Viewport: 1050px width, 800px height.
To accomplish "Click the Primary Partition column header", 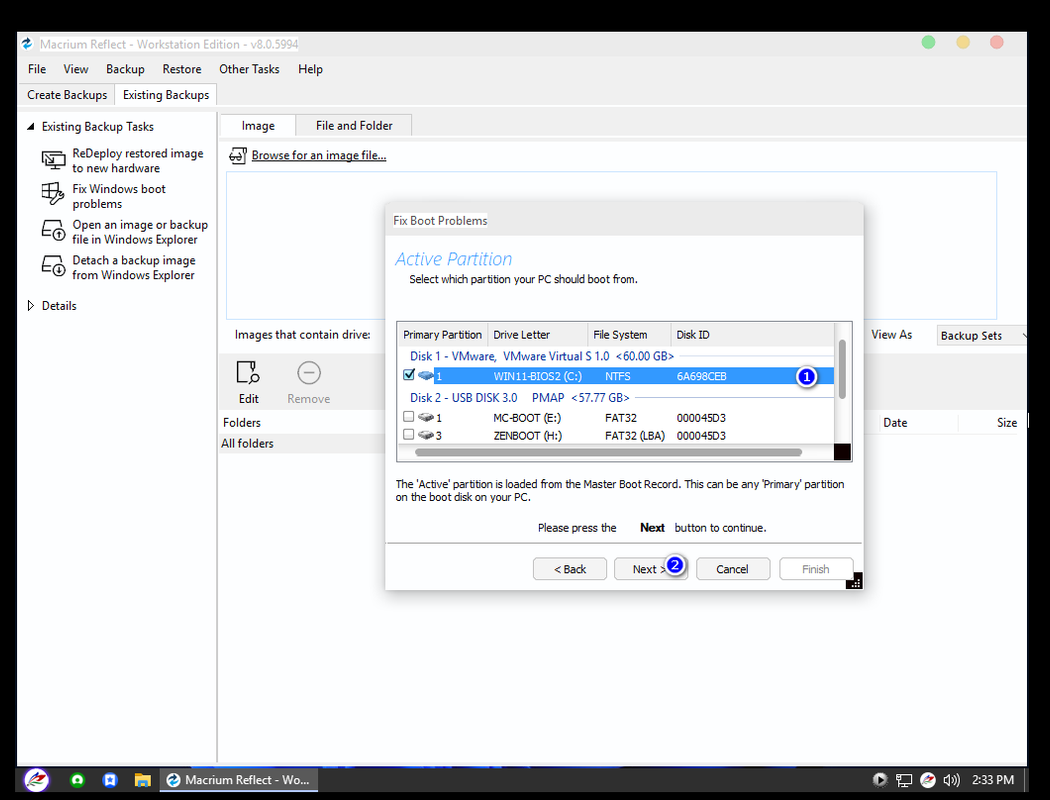I will click(x=443, y=335).
